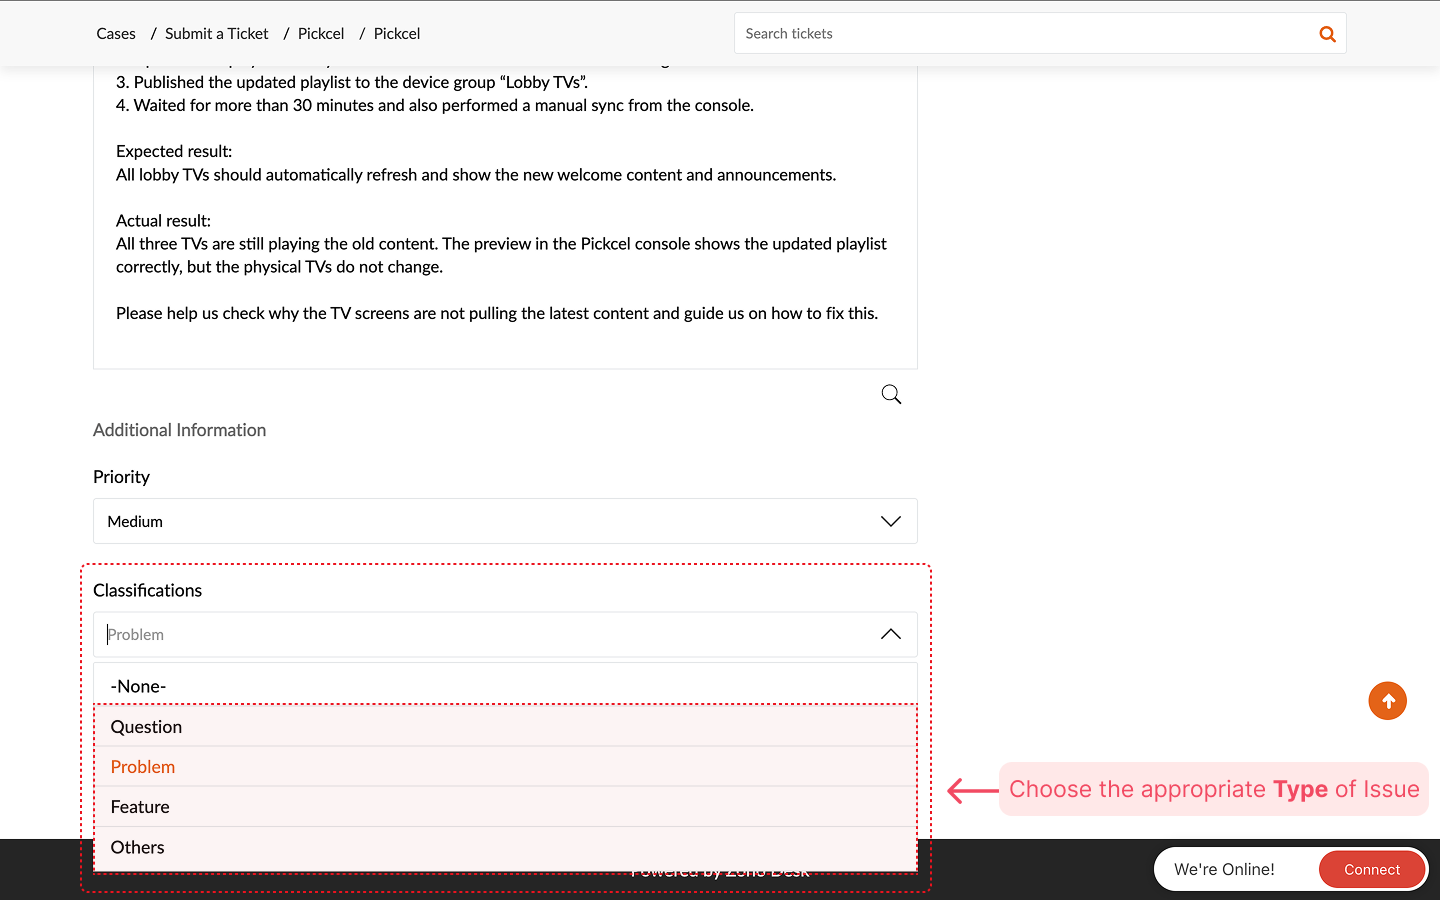Click the Pickcel breadcrumb right after Submit a Ticket
The width and height of the screenshot is (1440, 900).
(x=321, y=34)
